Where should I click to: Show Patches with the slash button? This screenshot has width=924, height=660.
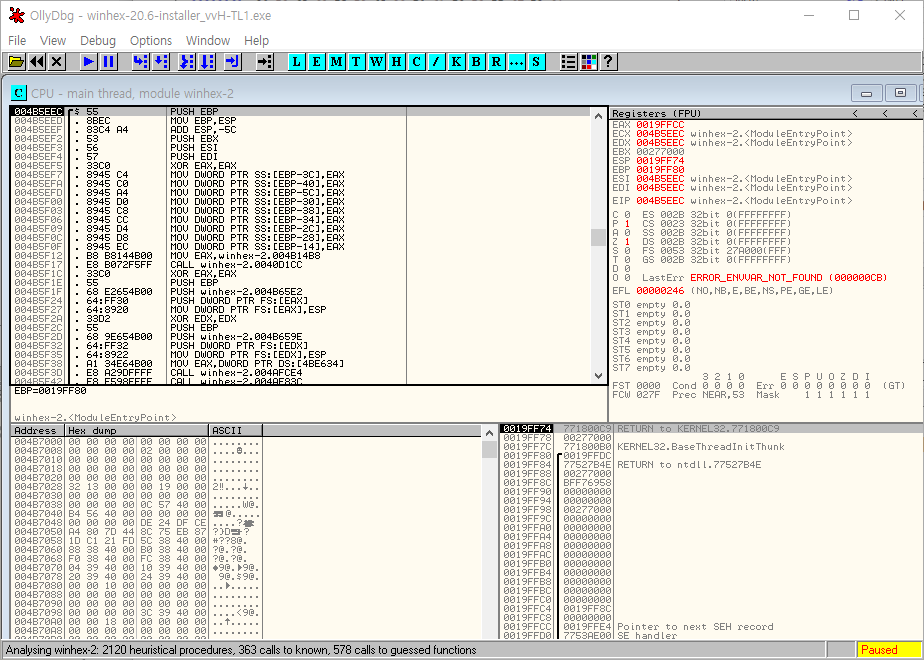coord(437,61)
